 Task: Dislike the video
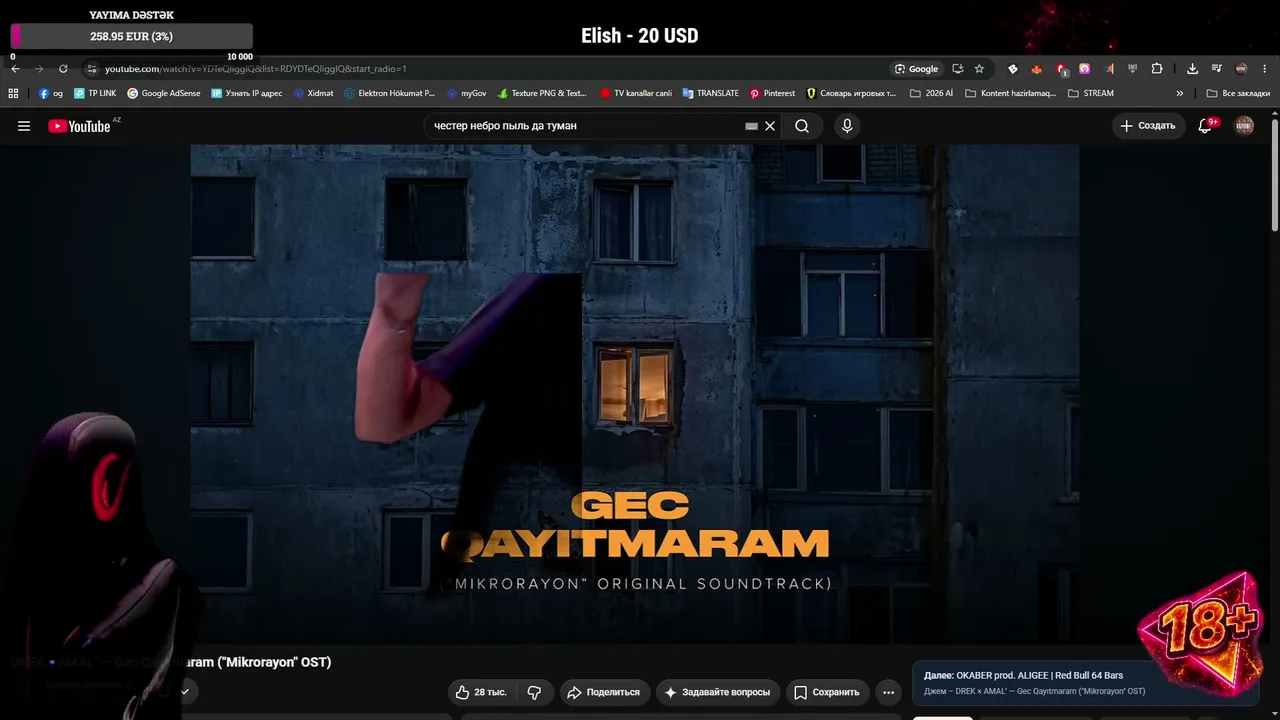[x=534, y=692]
